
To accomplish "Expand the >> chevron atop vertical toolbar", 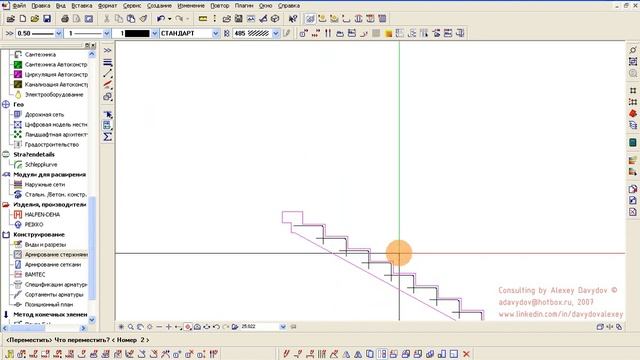I will (x=107, y=50).
